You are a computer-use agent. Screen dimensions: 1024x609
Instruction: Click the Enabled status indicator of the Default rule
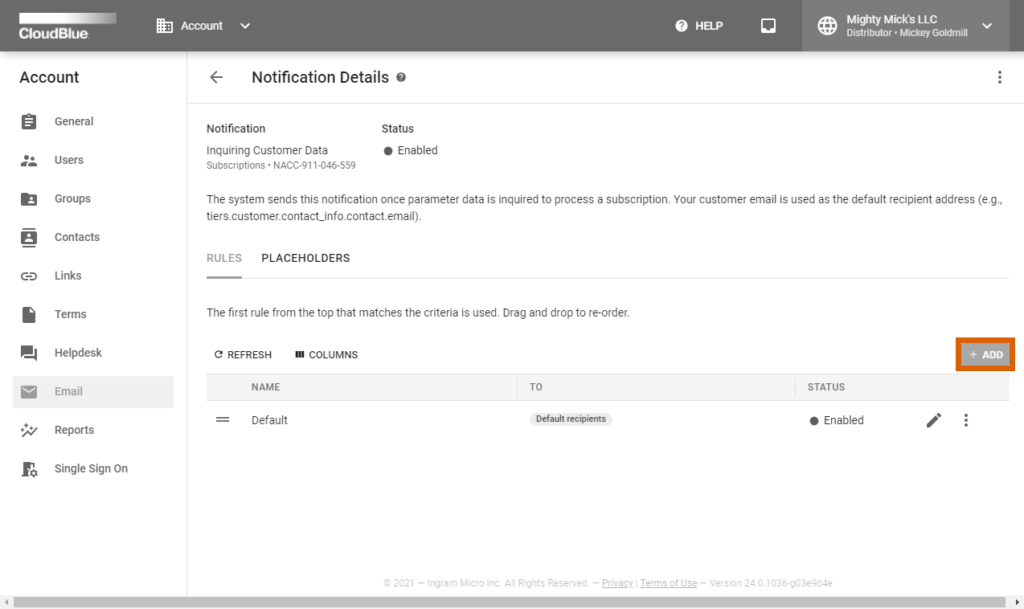836,420
